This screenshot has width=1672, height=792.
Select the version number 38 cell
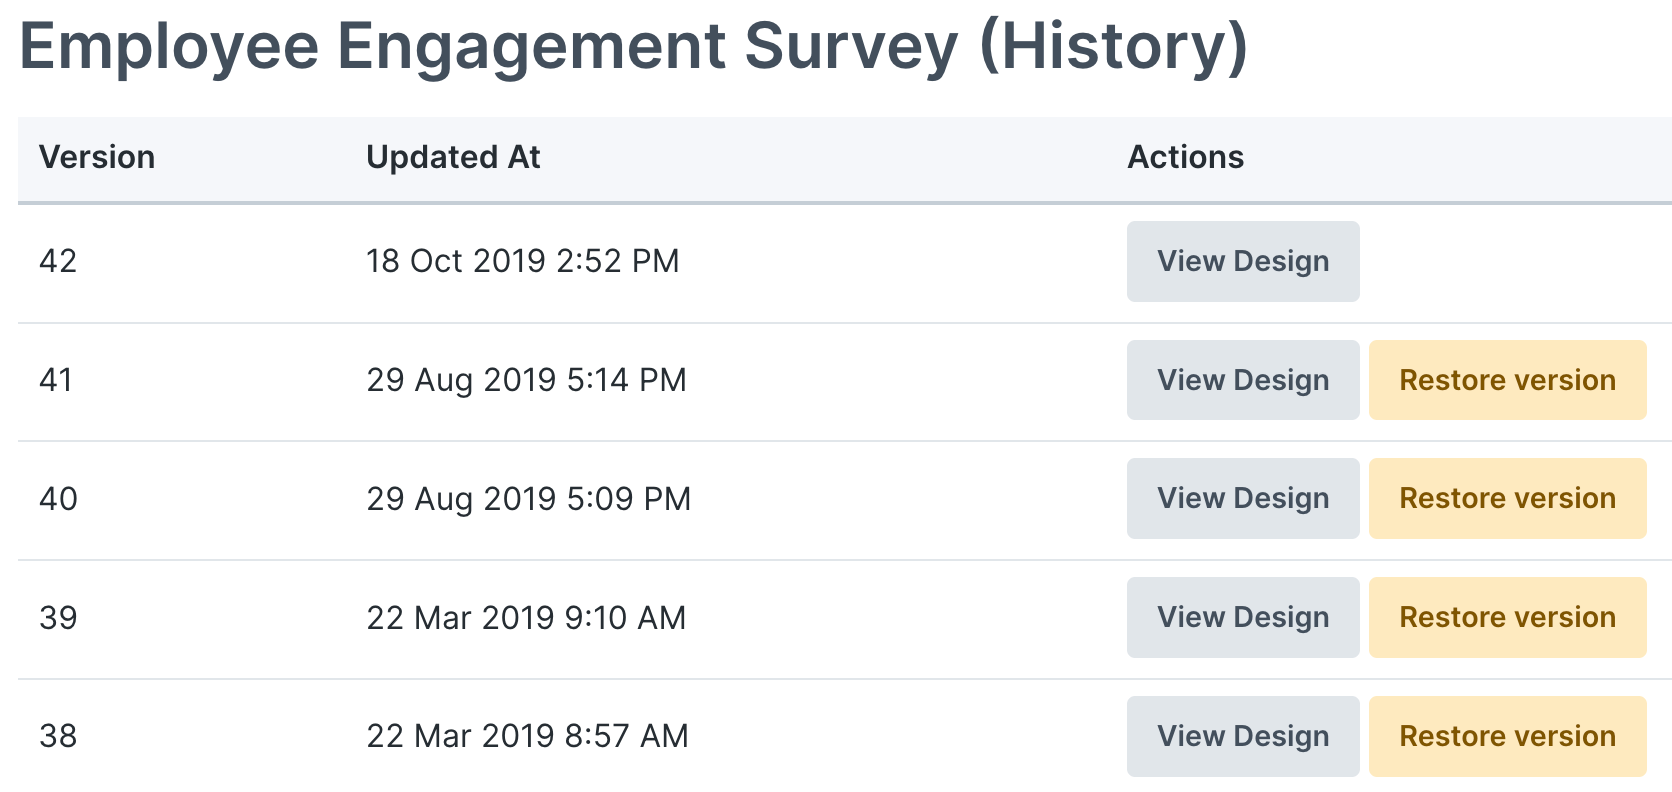point(58,736)
